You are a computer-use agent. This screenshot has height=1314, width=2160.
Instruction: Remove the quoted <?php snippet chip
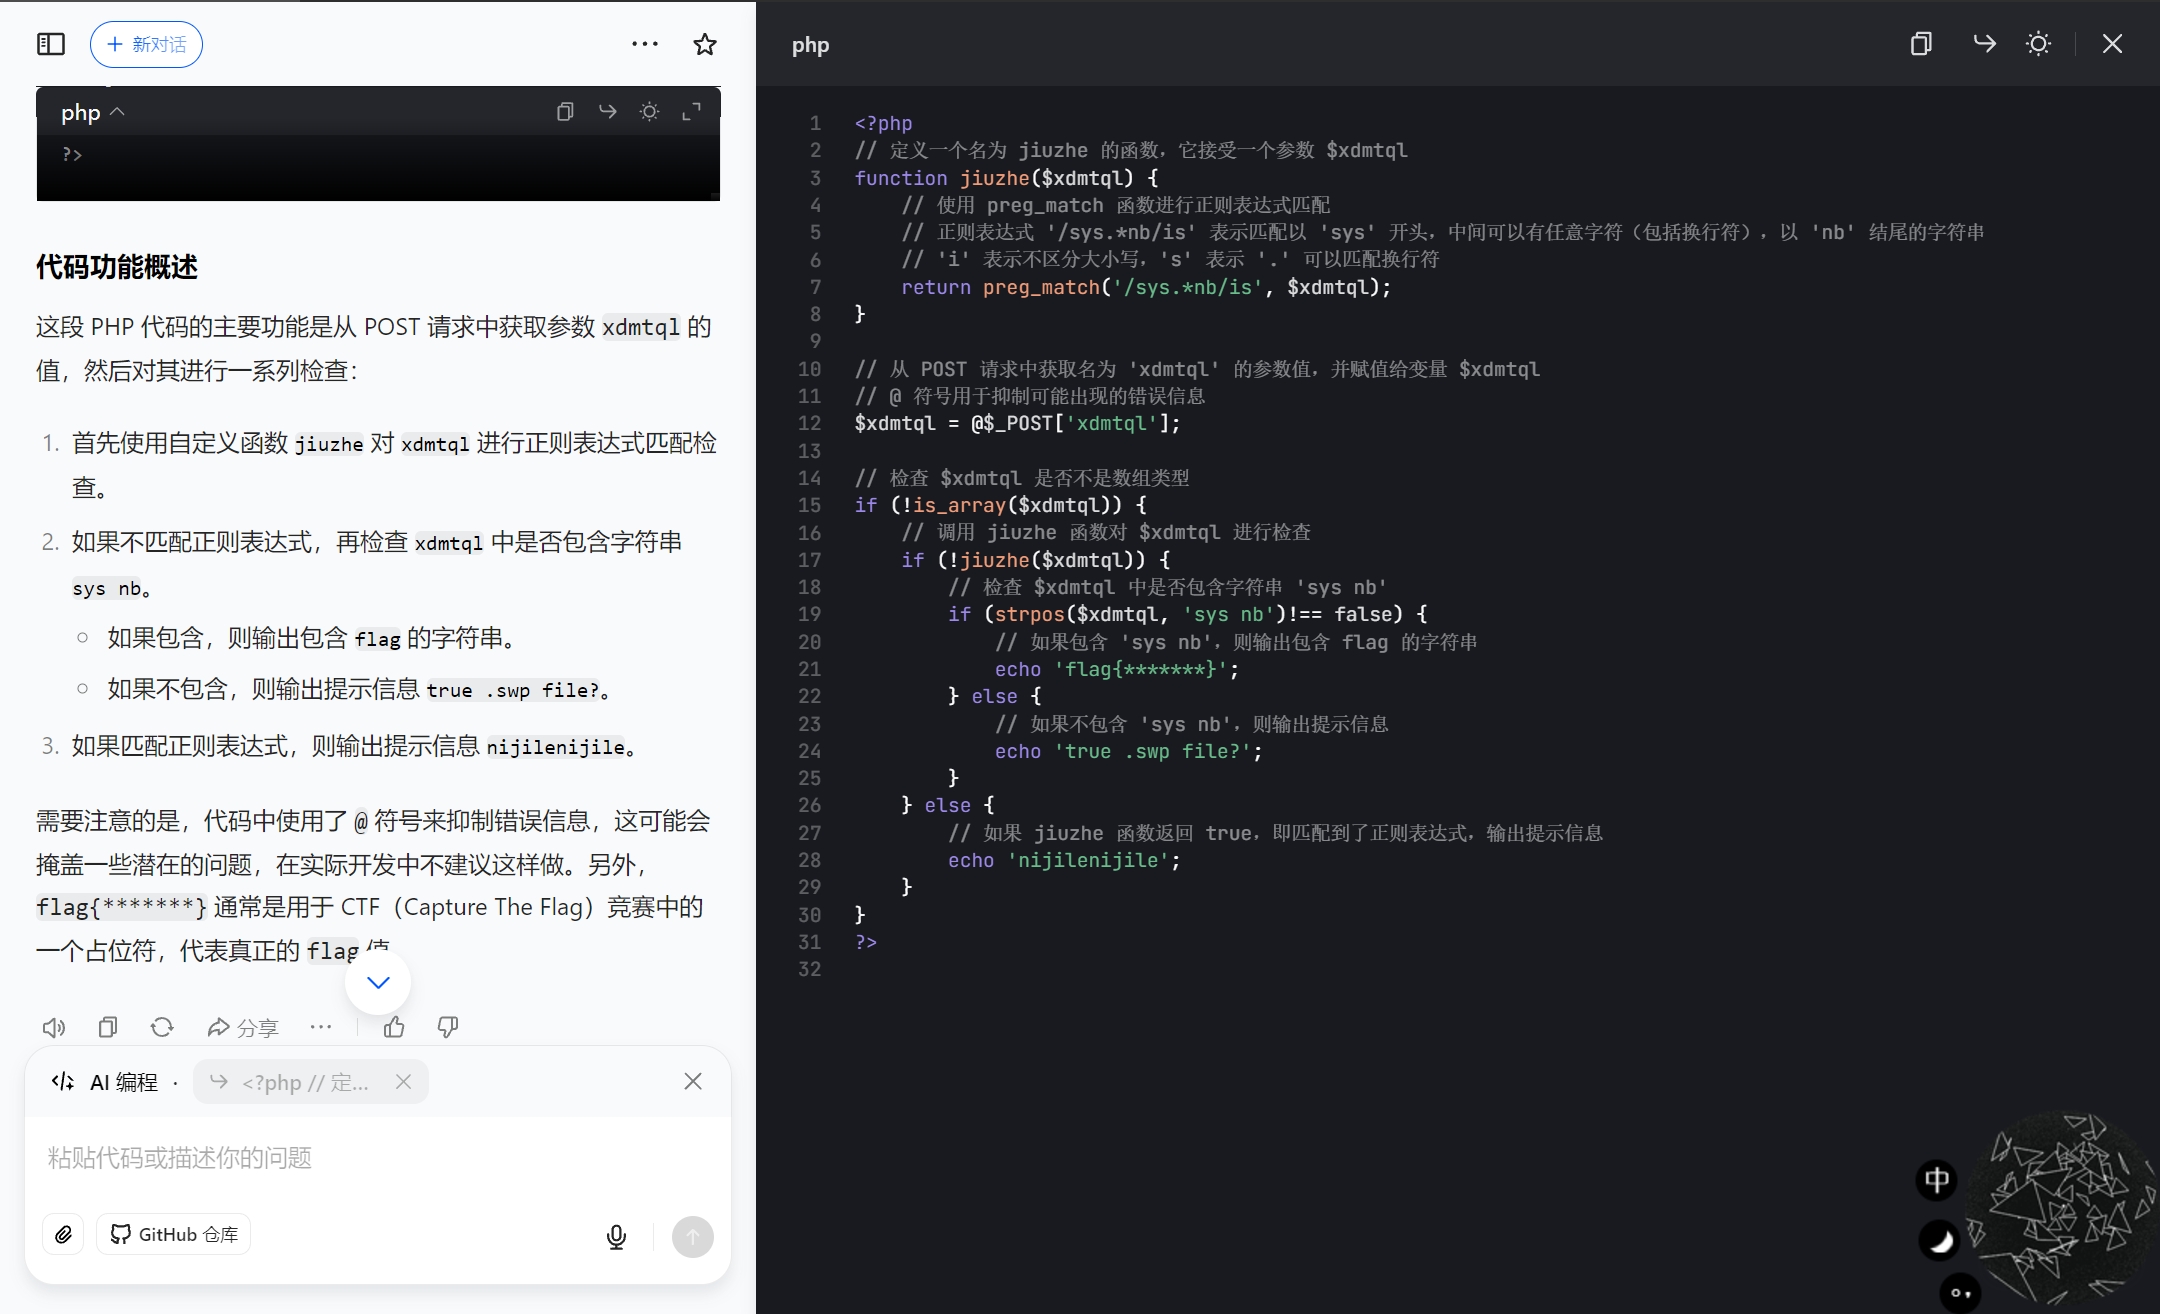pyautogui.click(x=403, y=1082)
